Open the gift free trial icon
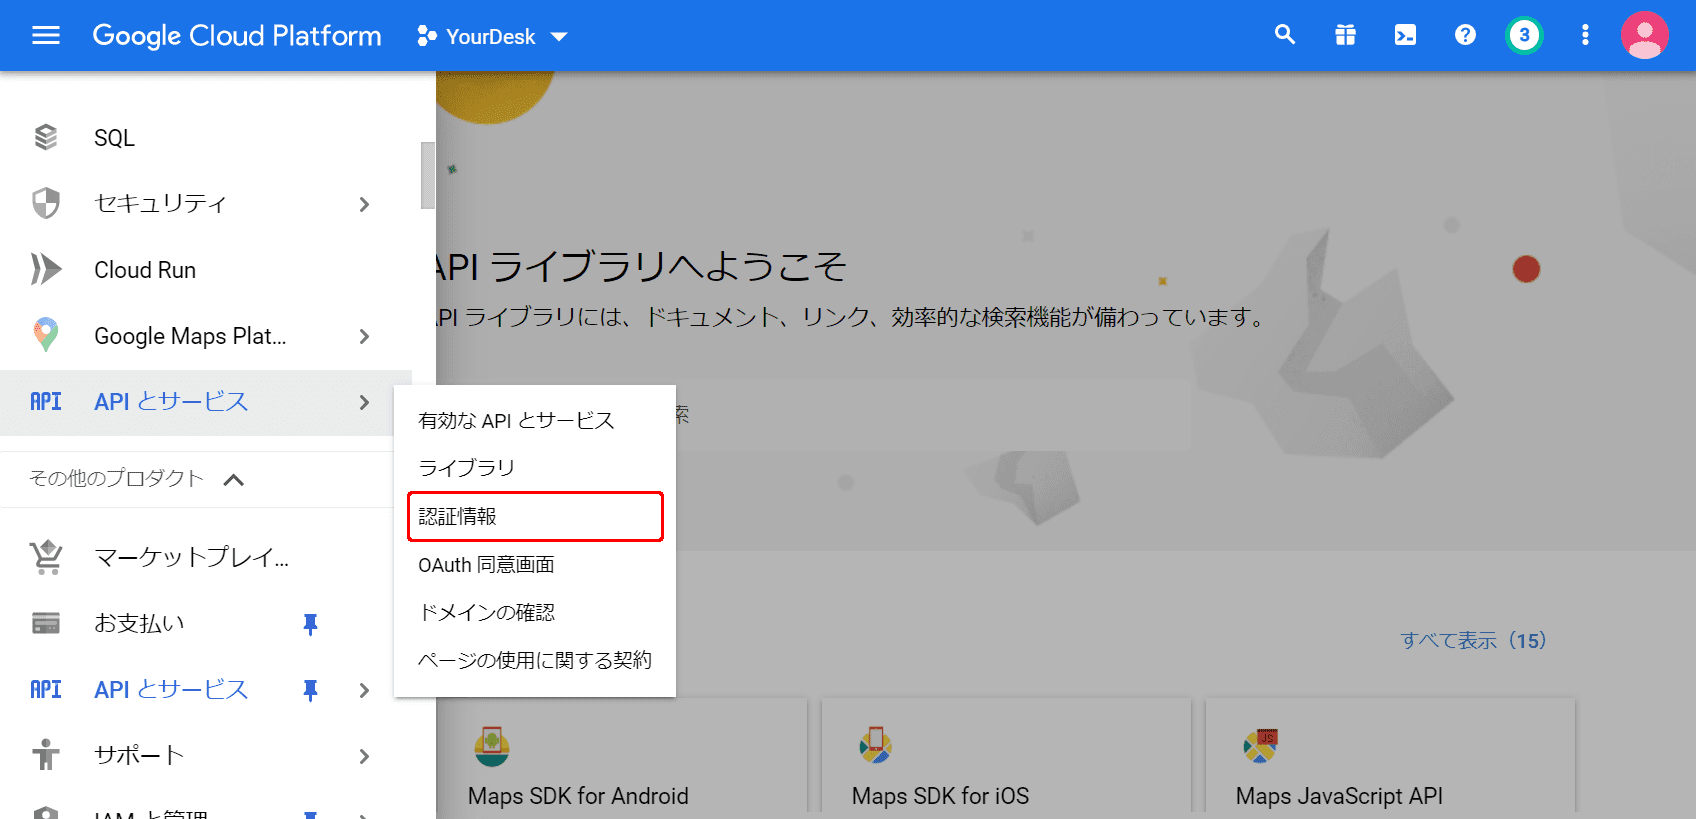 click(x=1345, y=35)
